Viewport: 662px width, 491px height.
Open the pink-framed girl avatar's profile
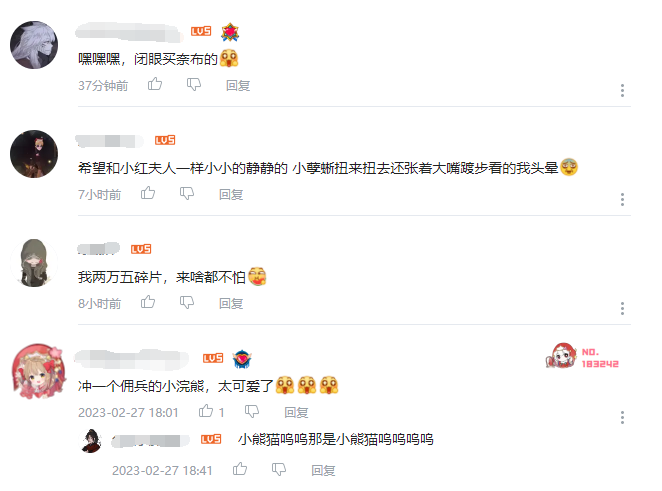click(38, 371)
